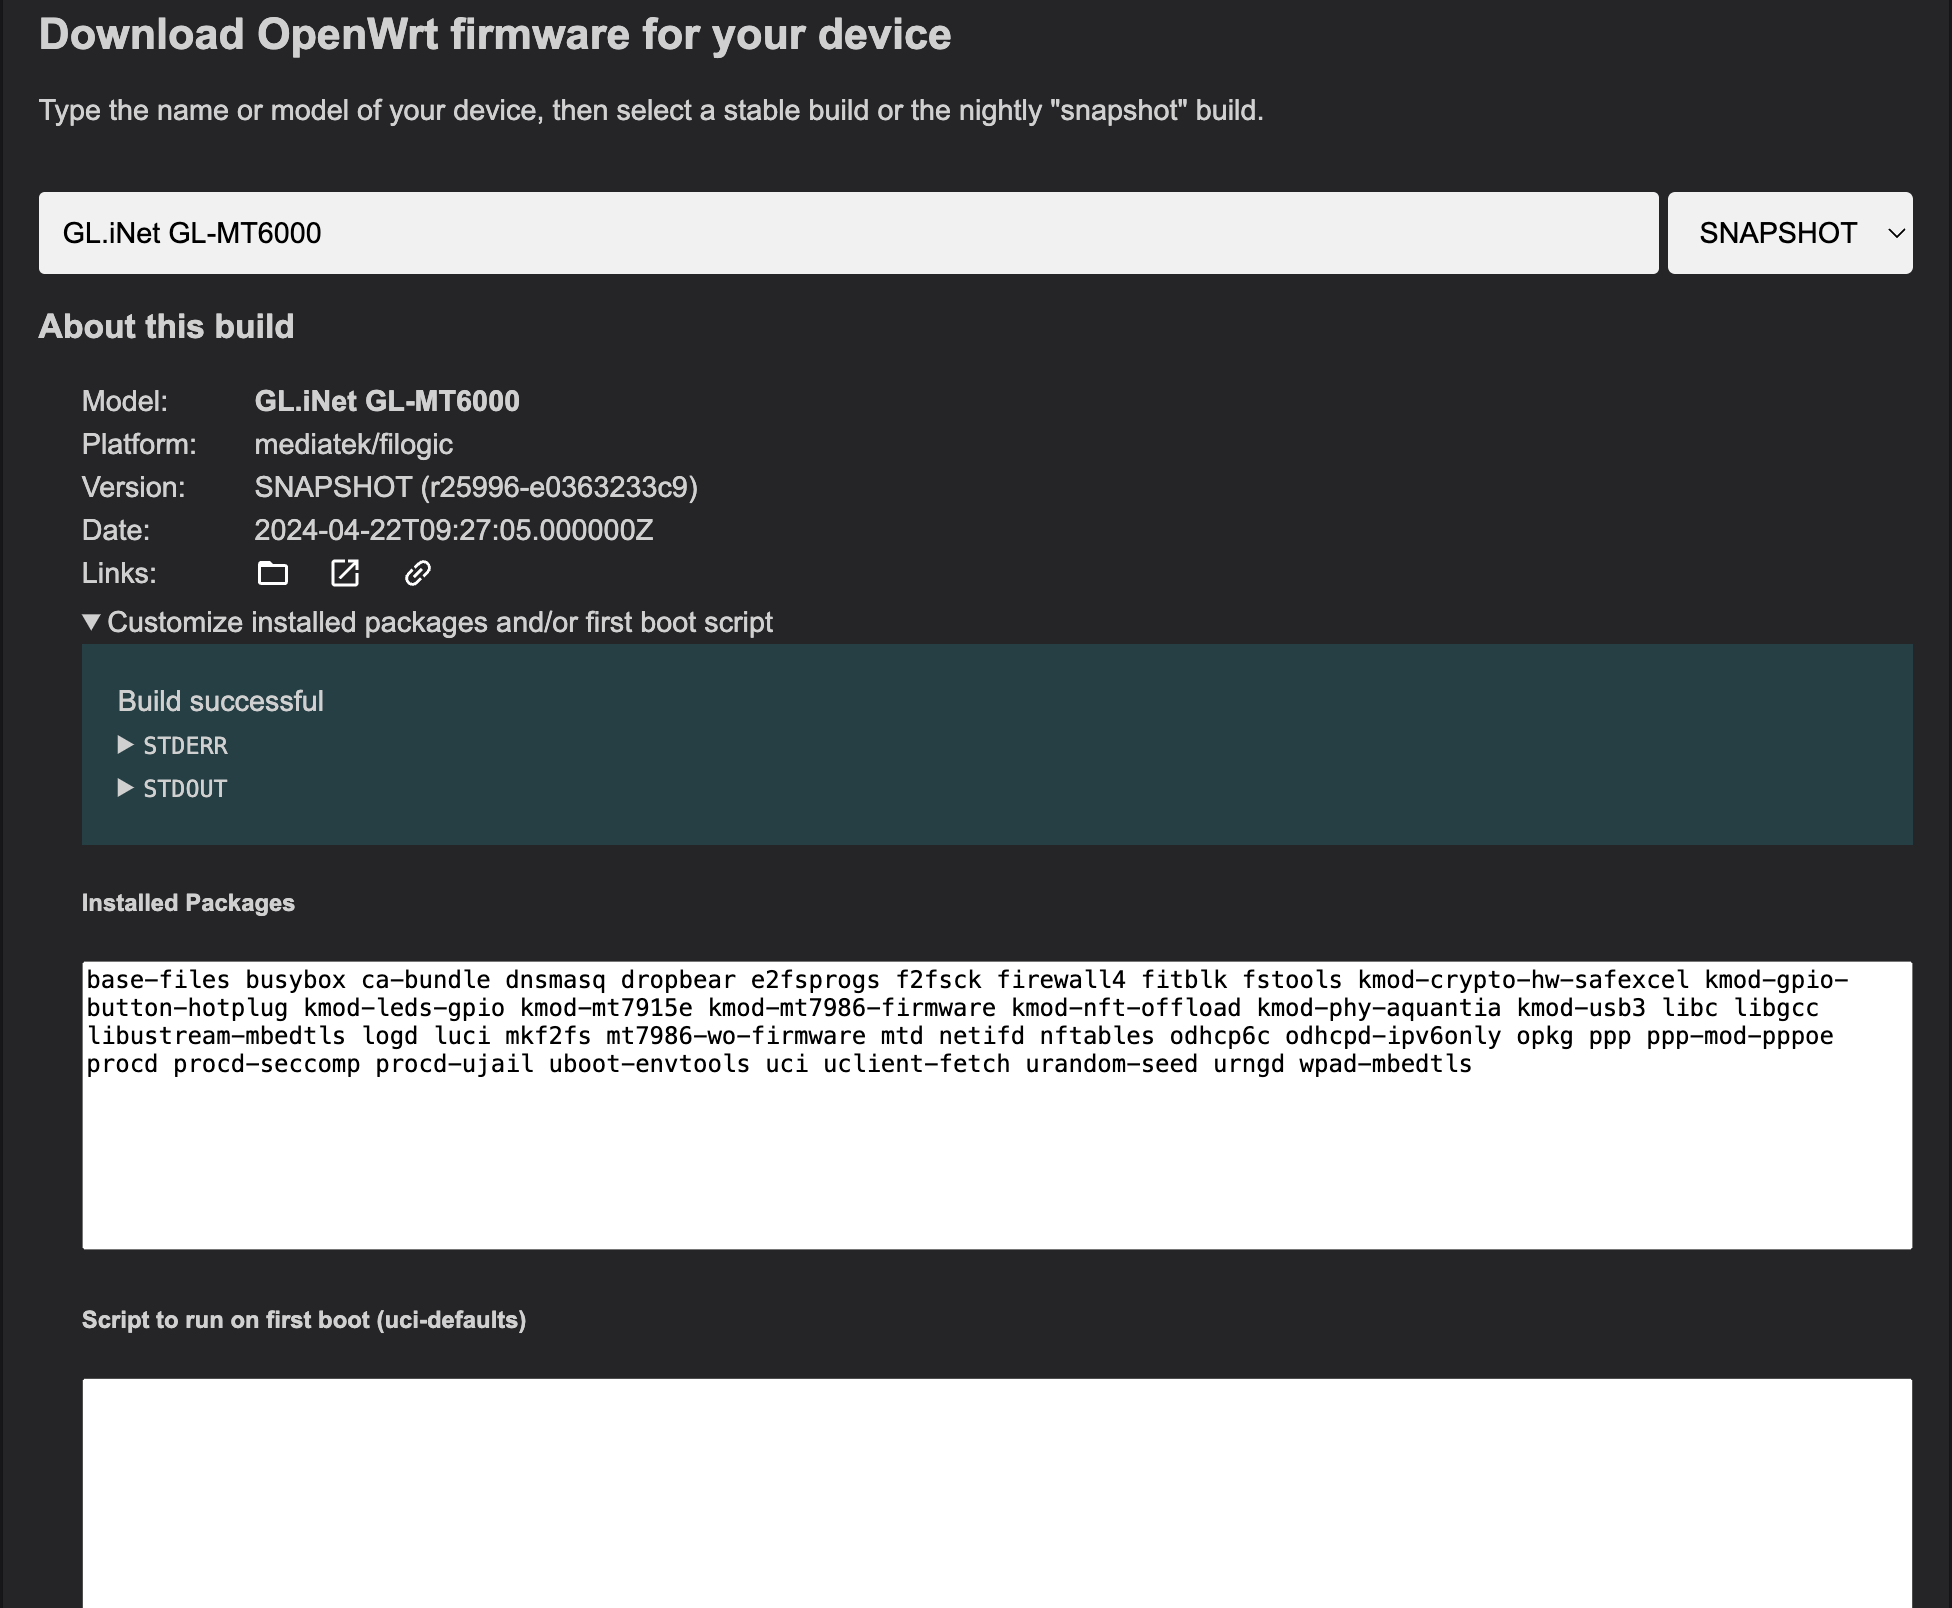Click the Installed Packages label

(x=188, y=903)
